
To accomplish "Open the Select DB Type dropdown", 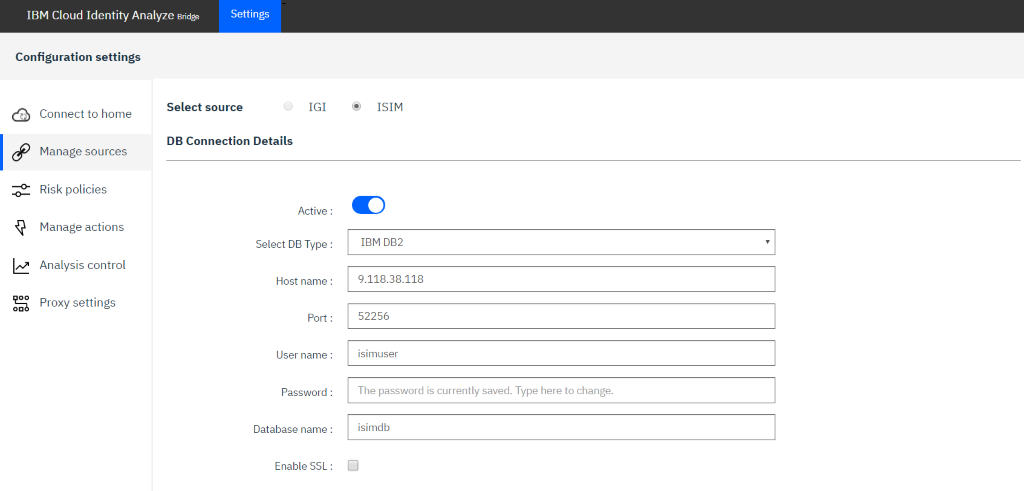I will click(x=562, y=242).
